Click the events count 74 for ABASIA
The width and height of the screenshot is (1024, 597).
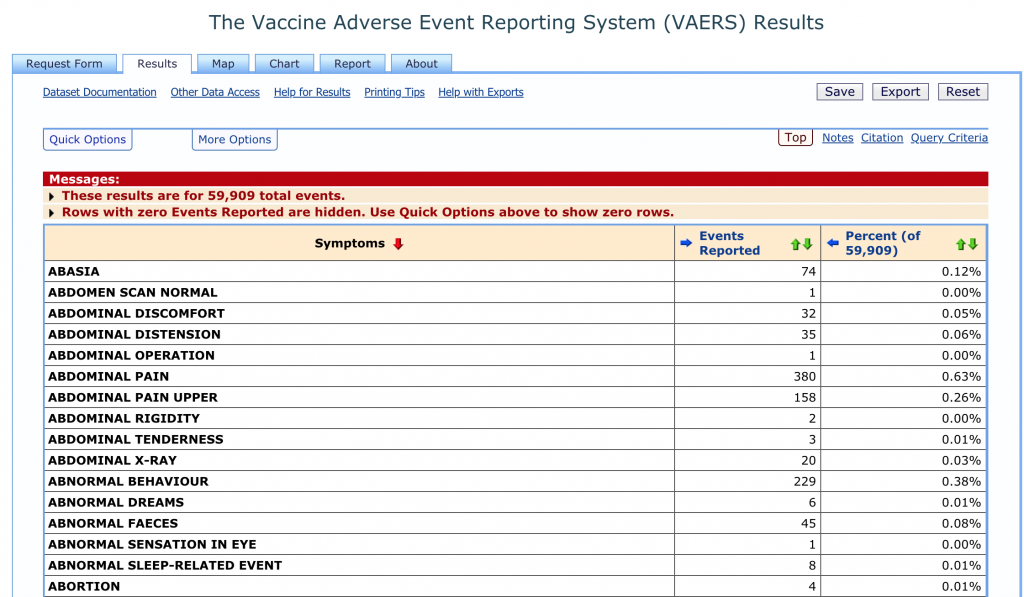[808, 272]
